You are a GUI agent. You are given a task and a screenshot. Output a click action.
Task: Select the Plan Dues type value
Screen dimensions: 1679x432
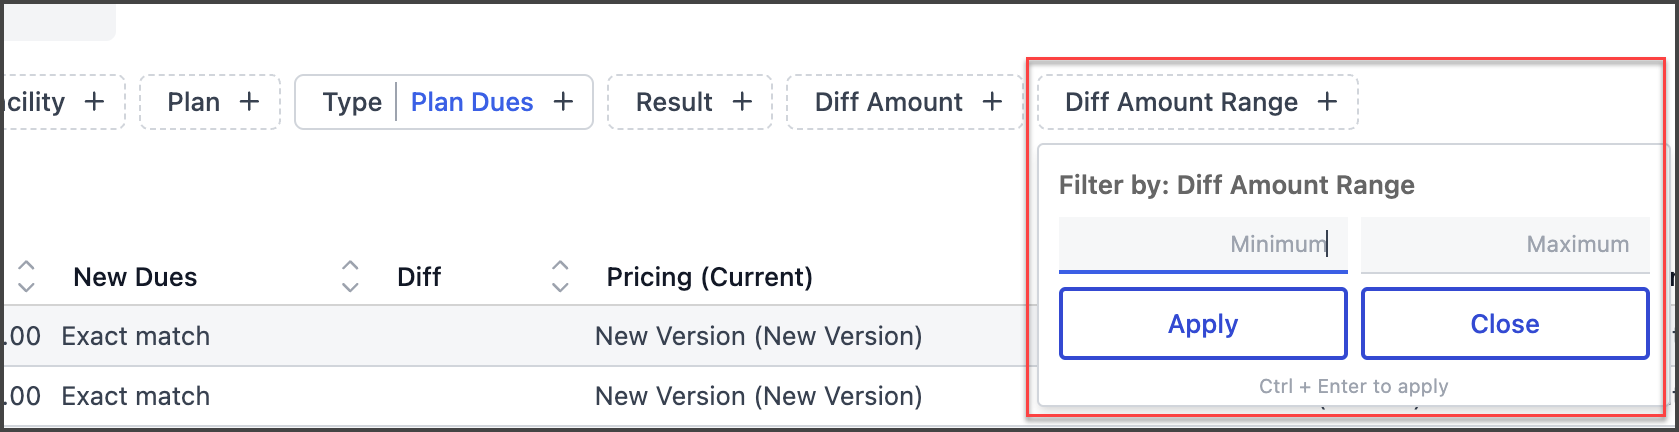click(472, 102)
